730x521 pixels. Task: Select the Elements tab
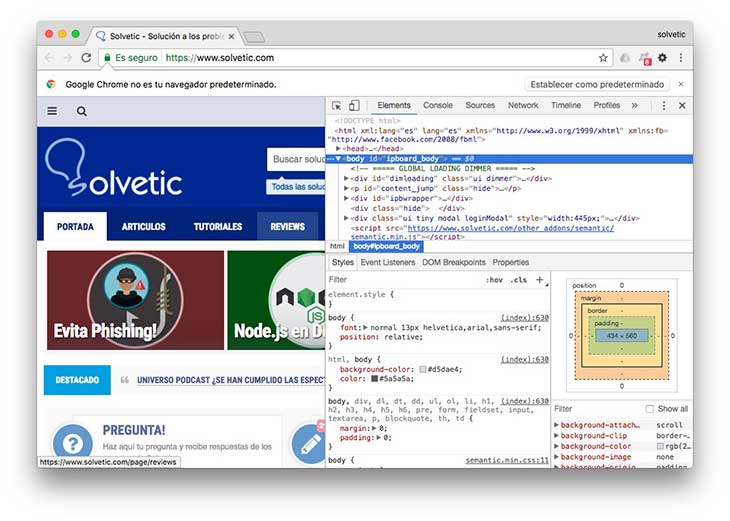coord(394,105)
